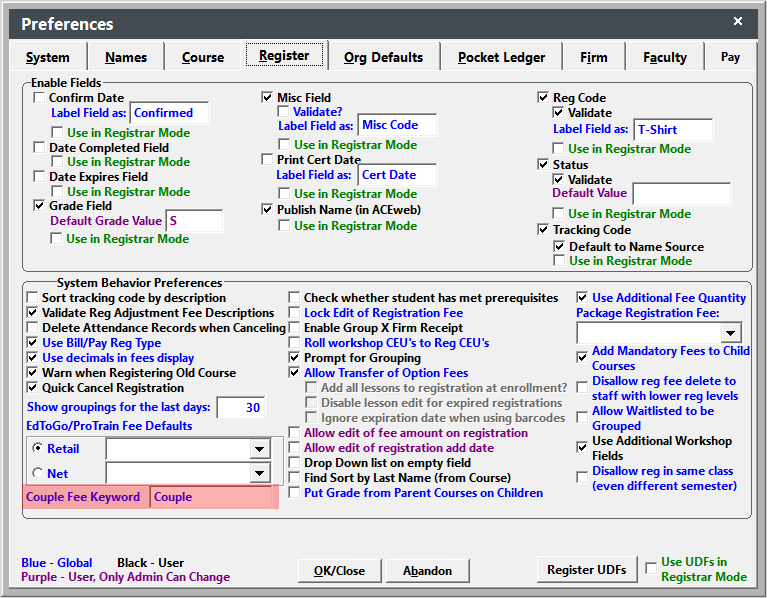767x598 pixels.
Task: Uncheck the Reg Code checkbox
Action: tap(543, 97)
